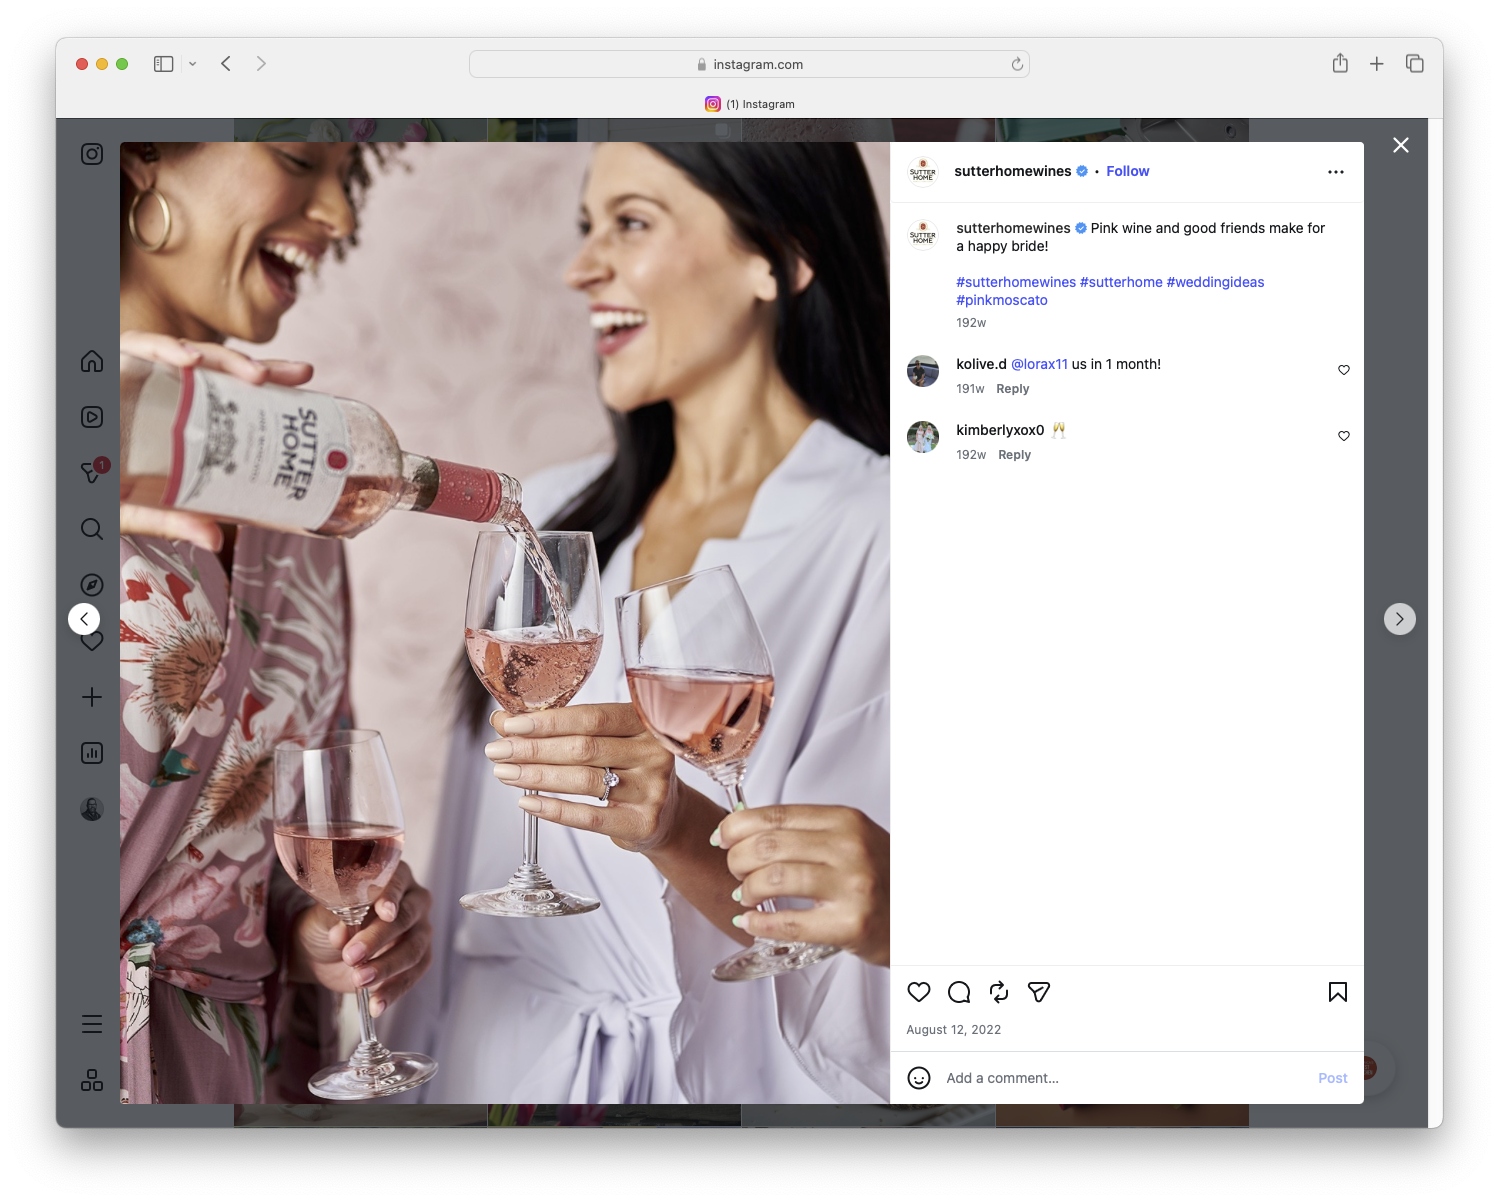Share the post via paper plane icon

coord(1039,992)
